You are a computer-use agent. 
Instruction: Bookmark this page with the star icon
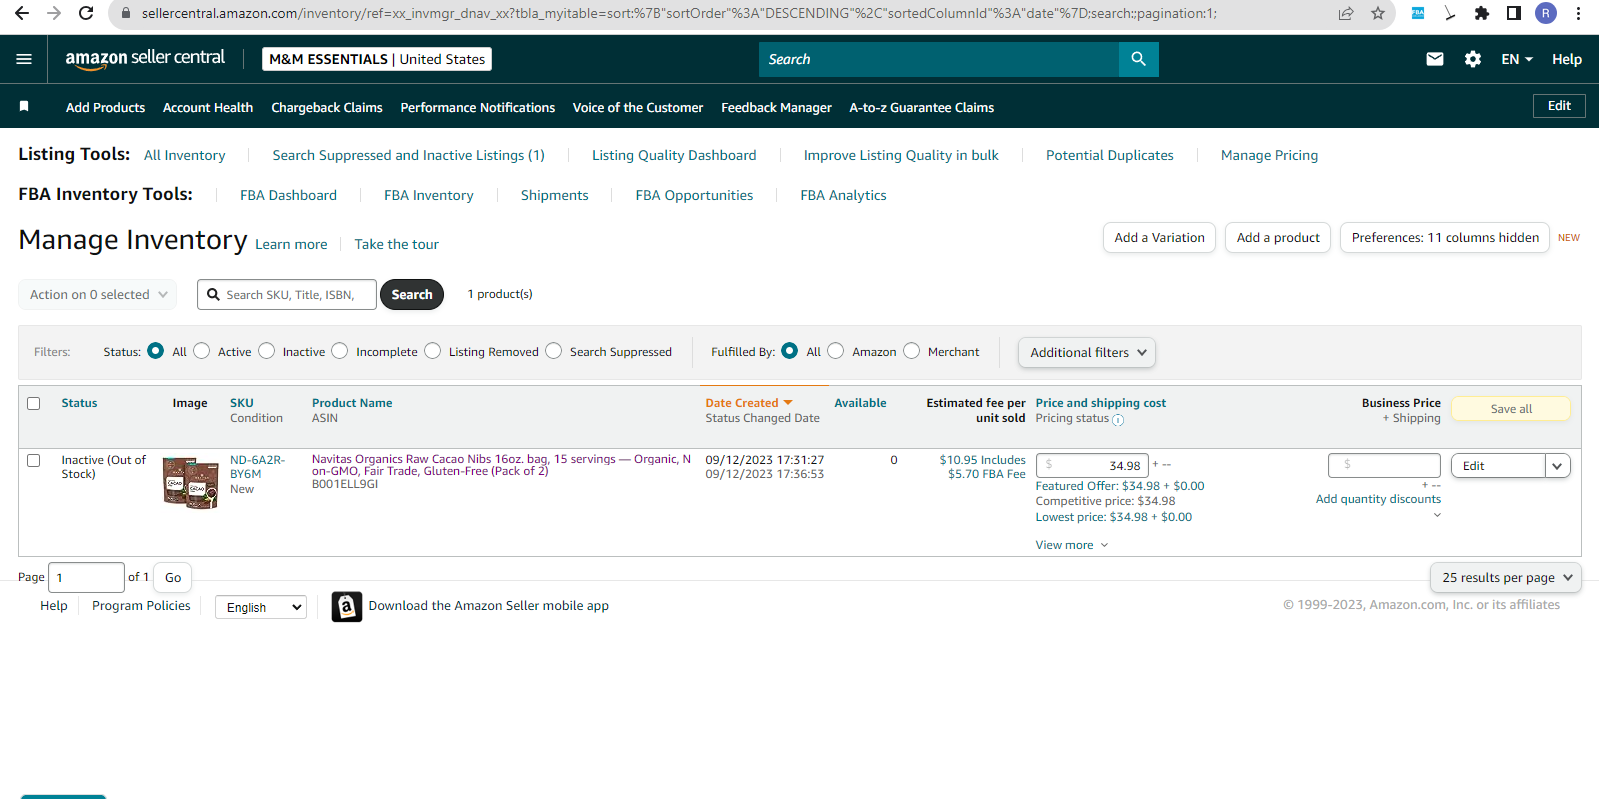point(1378,13)
